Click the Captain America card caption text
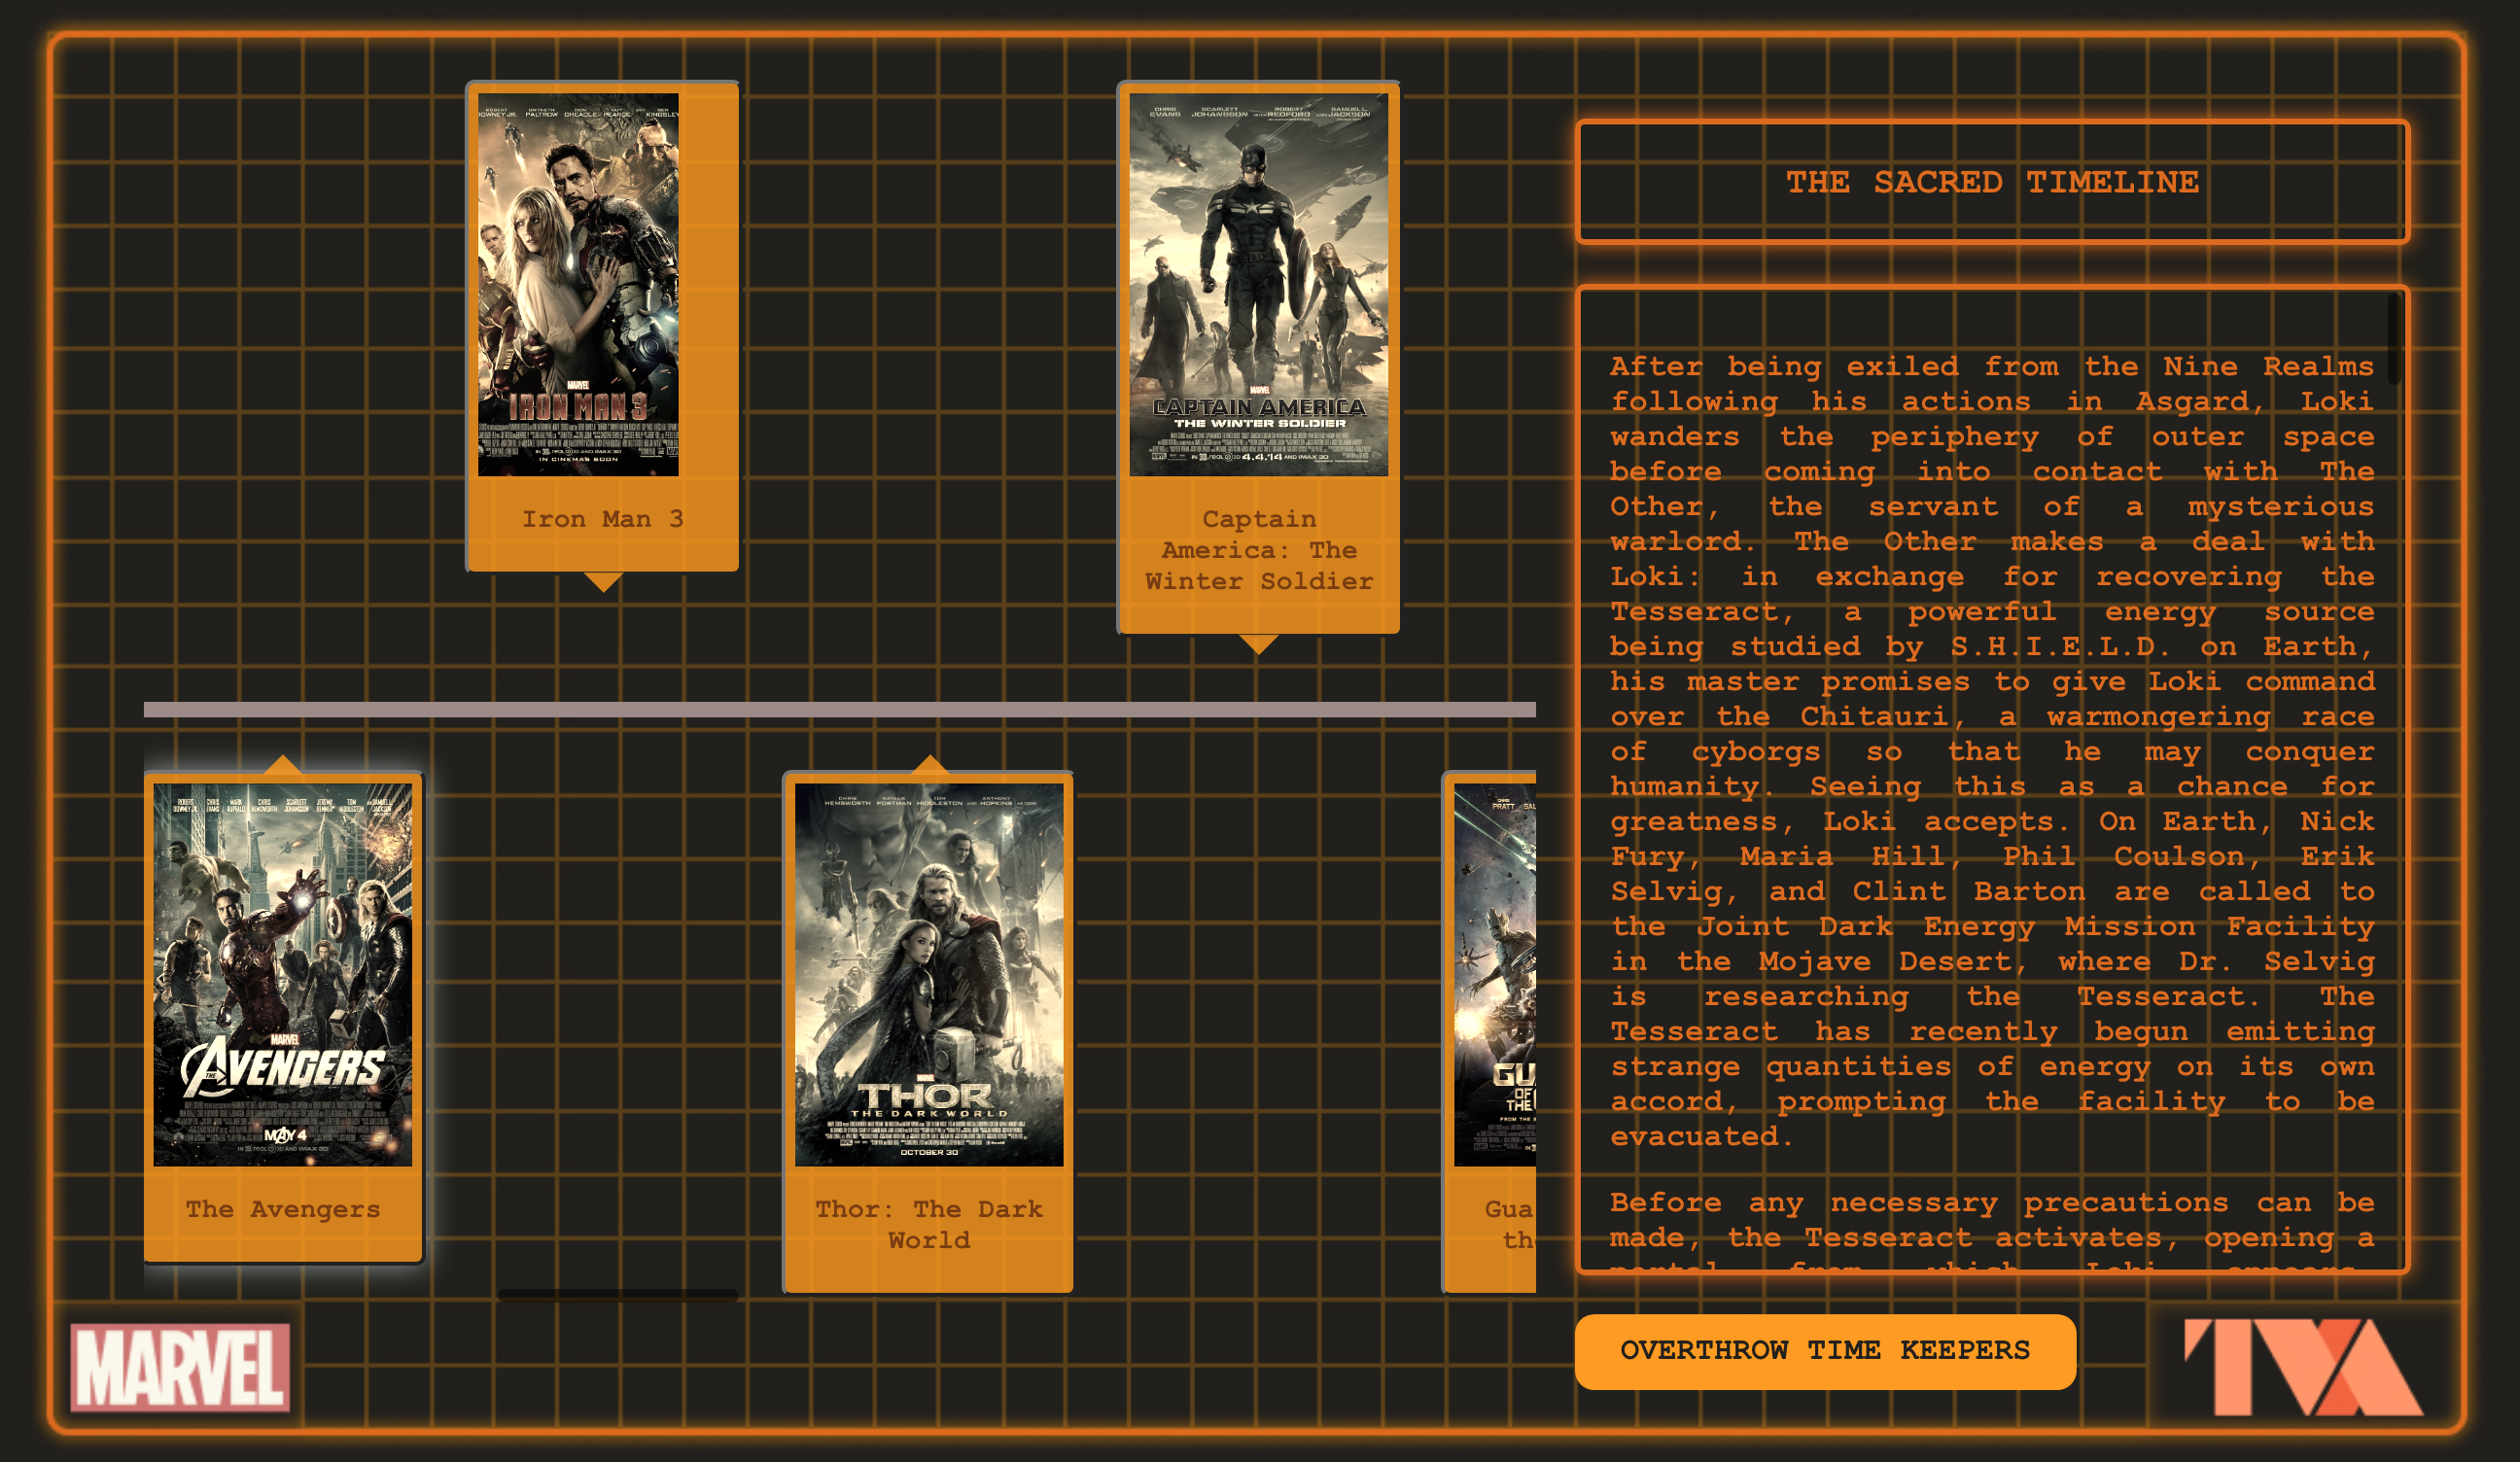The width and height of the screenshot is (2520, 1462). tap(1258, 550)
